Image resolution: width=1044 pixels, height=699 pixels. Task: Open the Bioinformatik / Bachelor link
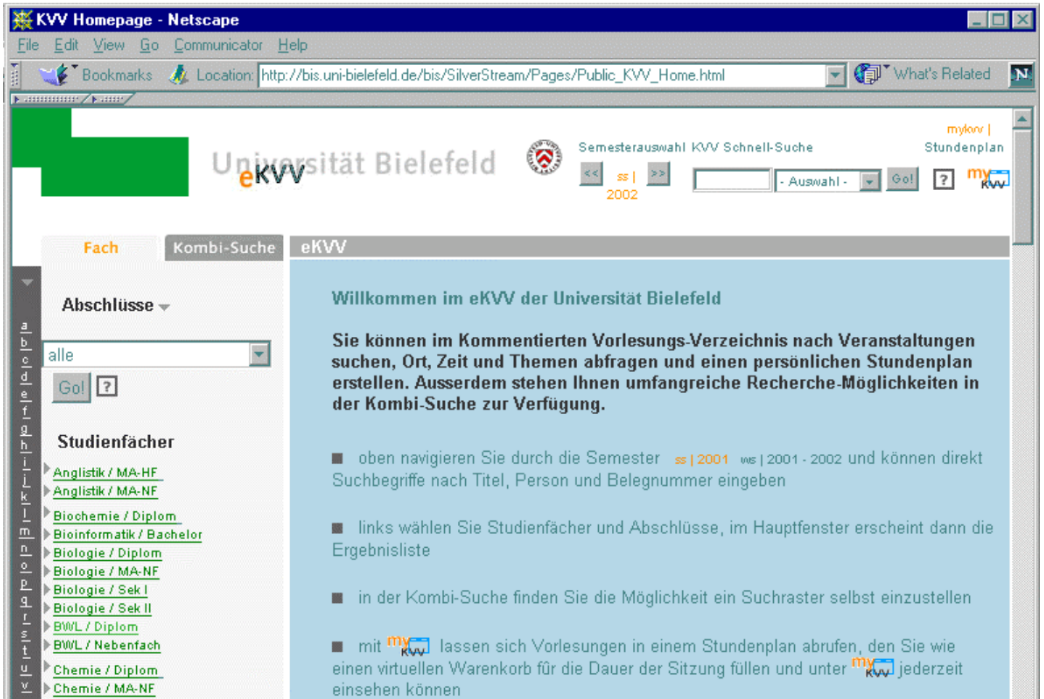127,535
